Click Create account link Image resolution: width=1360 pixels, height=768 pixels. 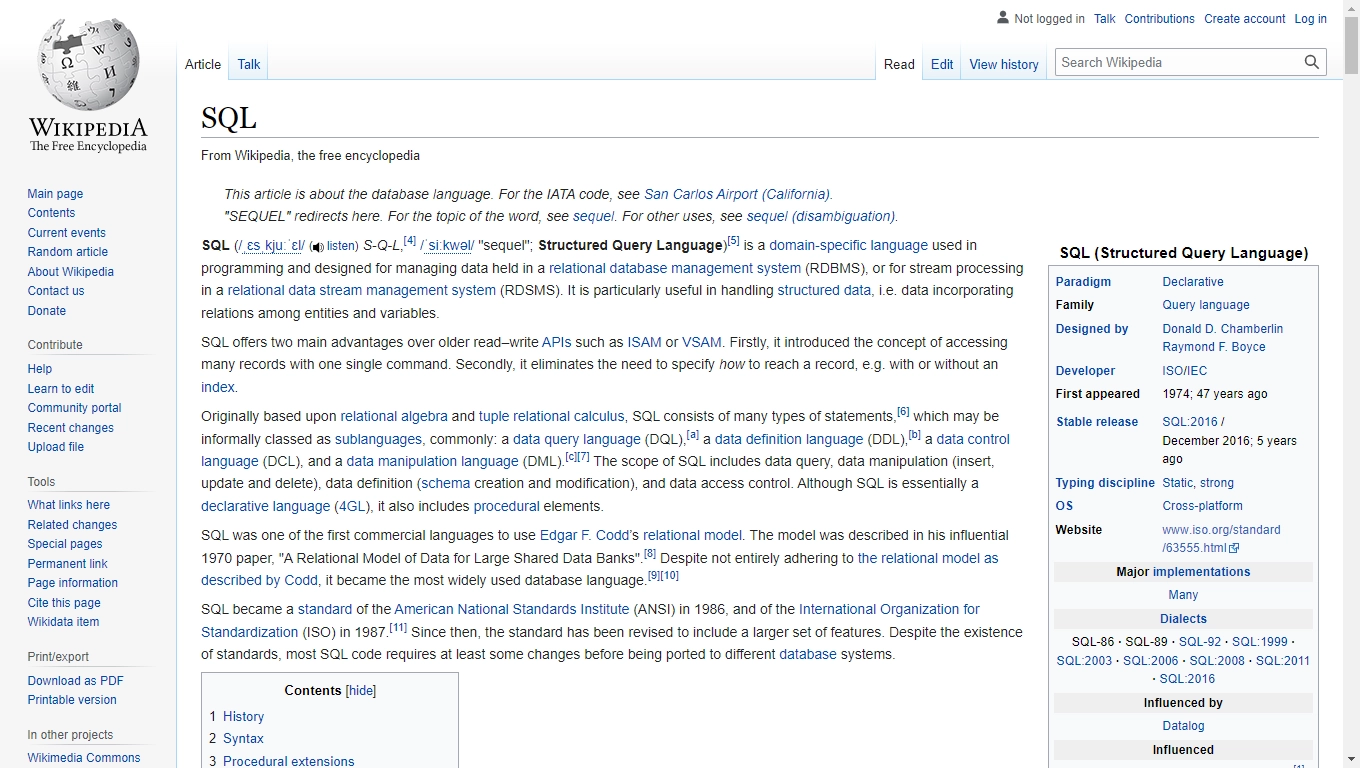click(1244, 18)
